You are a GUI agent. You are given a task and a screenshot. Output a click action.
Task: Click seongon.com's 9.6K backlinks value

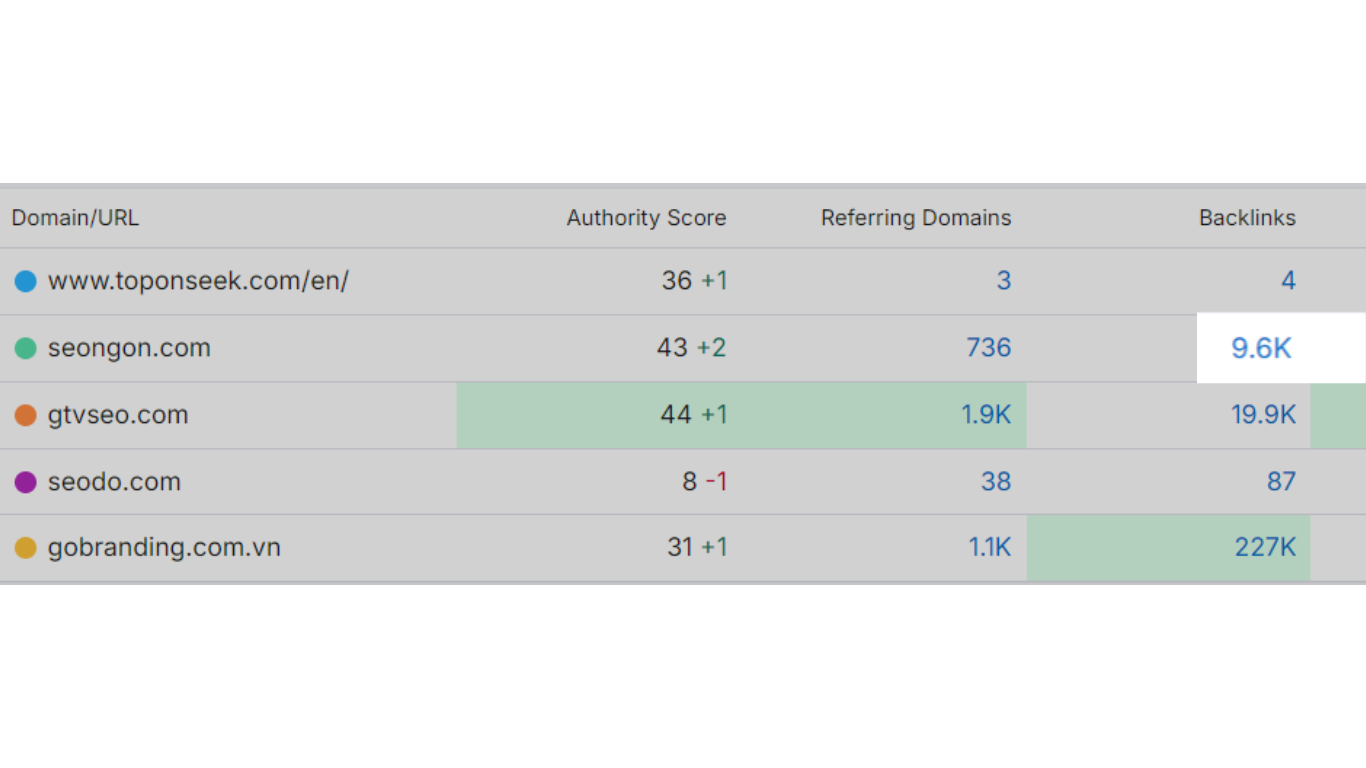tap(1261, 348)
